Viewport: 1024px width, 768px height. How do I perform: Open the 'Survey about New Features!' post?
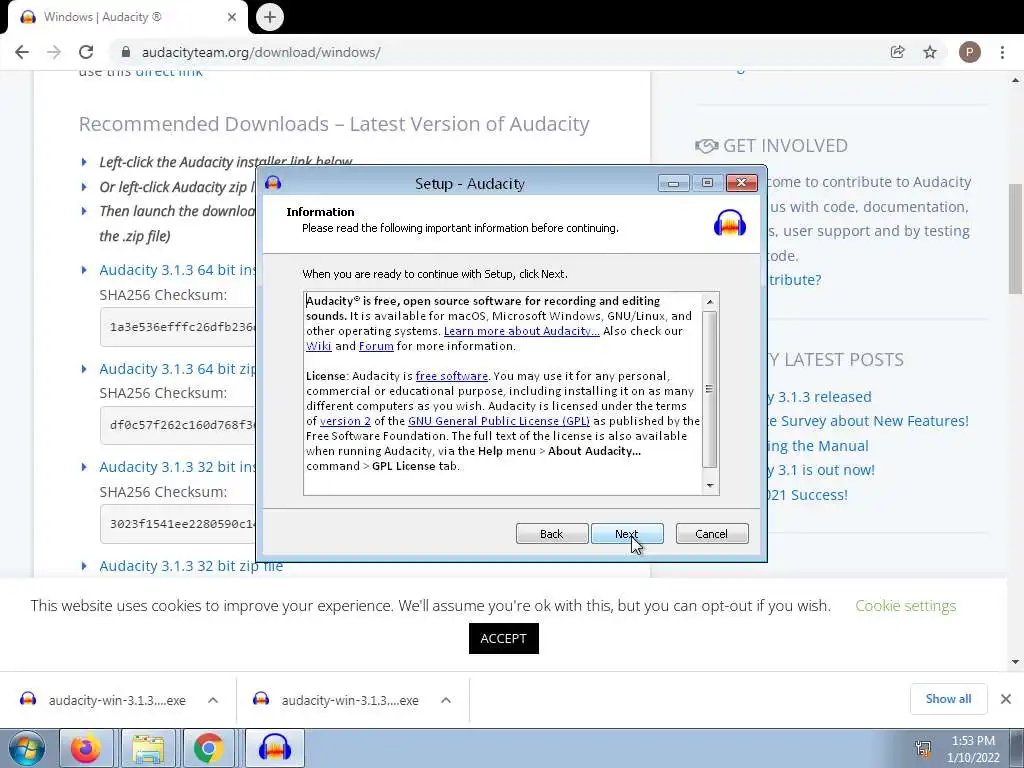[868, 421]
